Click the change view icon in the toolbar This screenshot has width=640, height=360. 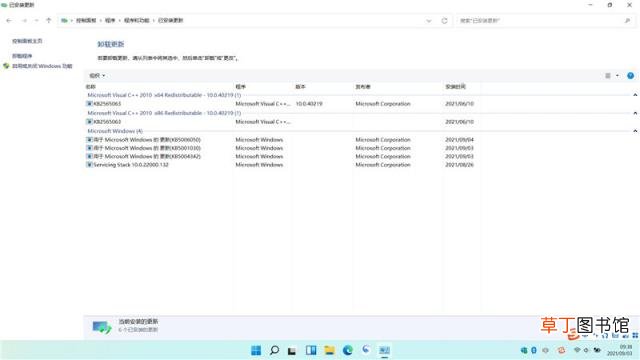[x=608, y=76]
